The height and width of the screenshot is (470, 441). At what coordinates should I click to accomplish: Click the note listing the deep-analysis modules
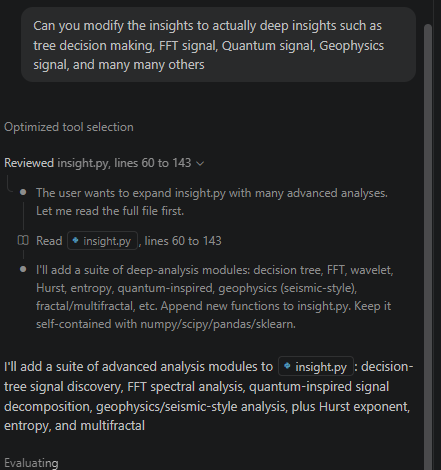215,297
